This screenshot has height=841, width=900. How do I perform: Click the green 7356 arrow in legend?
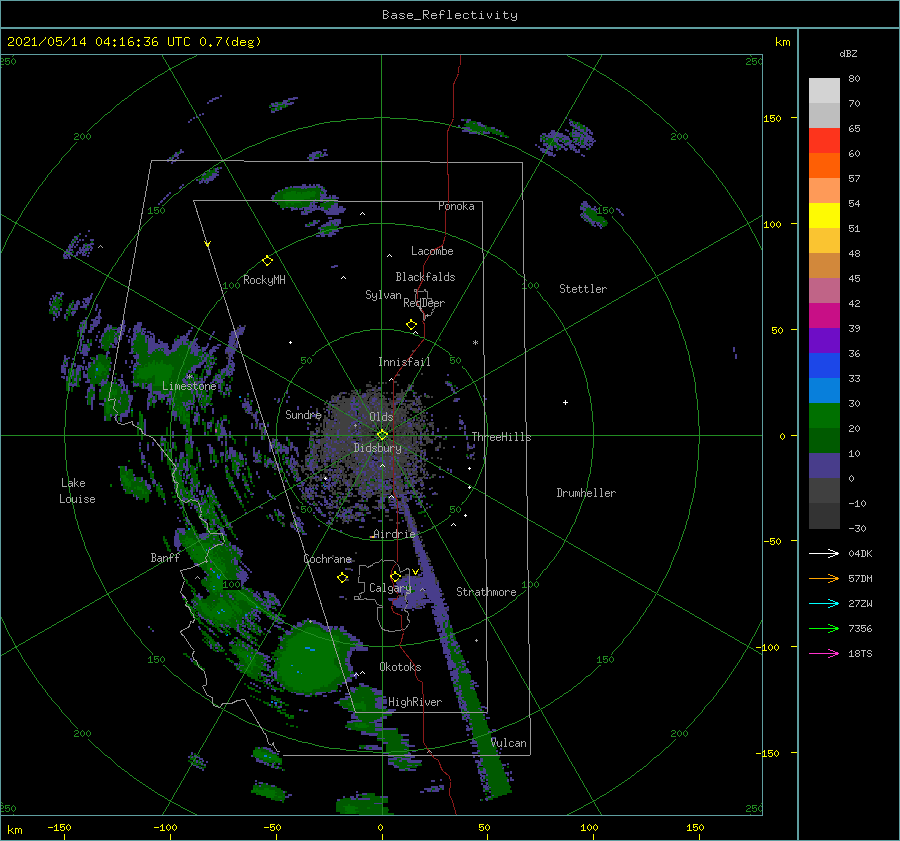coord(824,629)
